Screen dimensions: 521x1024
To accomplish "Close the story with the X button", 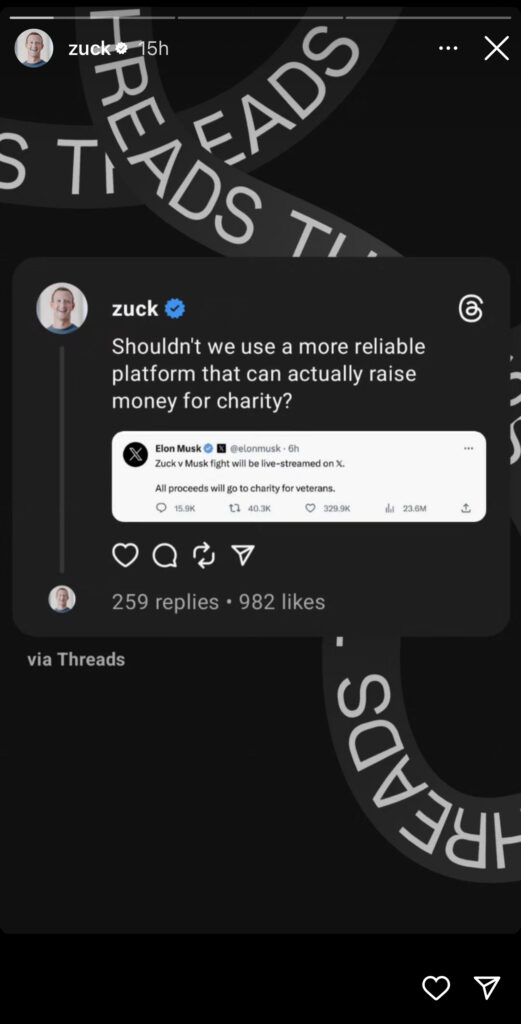I will pyautogui.click(x=496, y=48).
